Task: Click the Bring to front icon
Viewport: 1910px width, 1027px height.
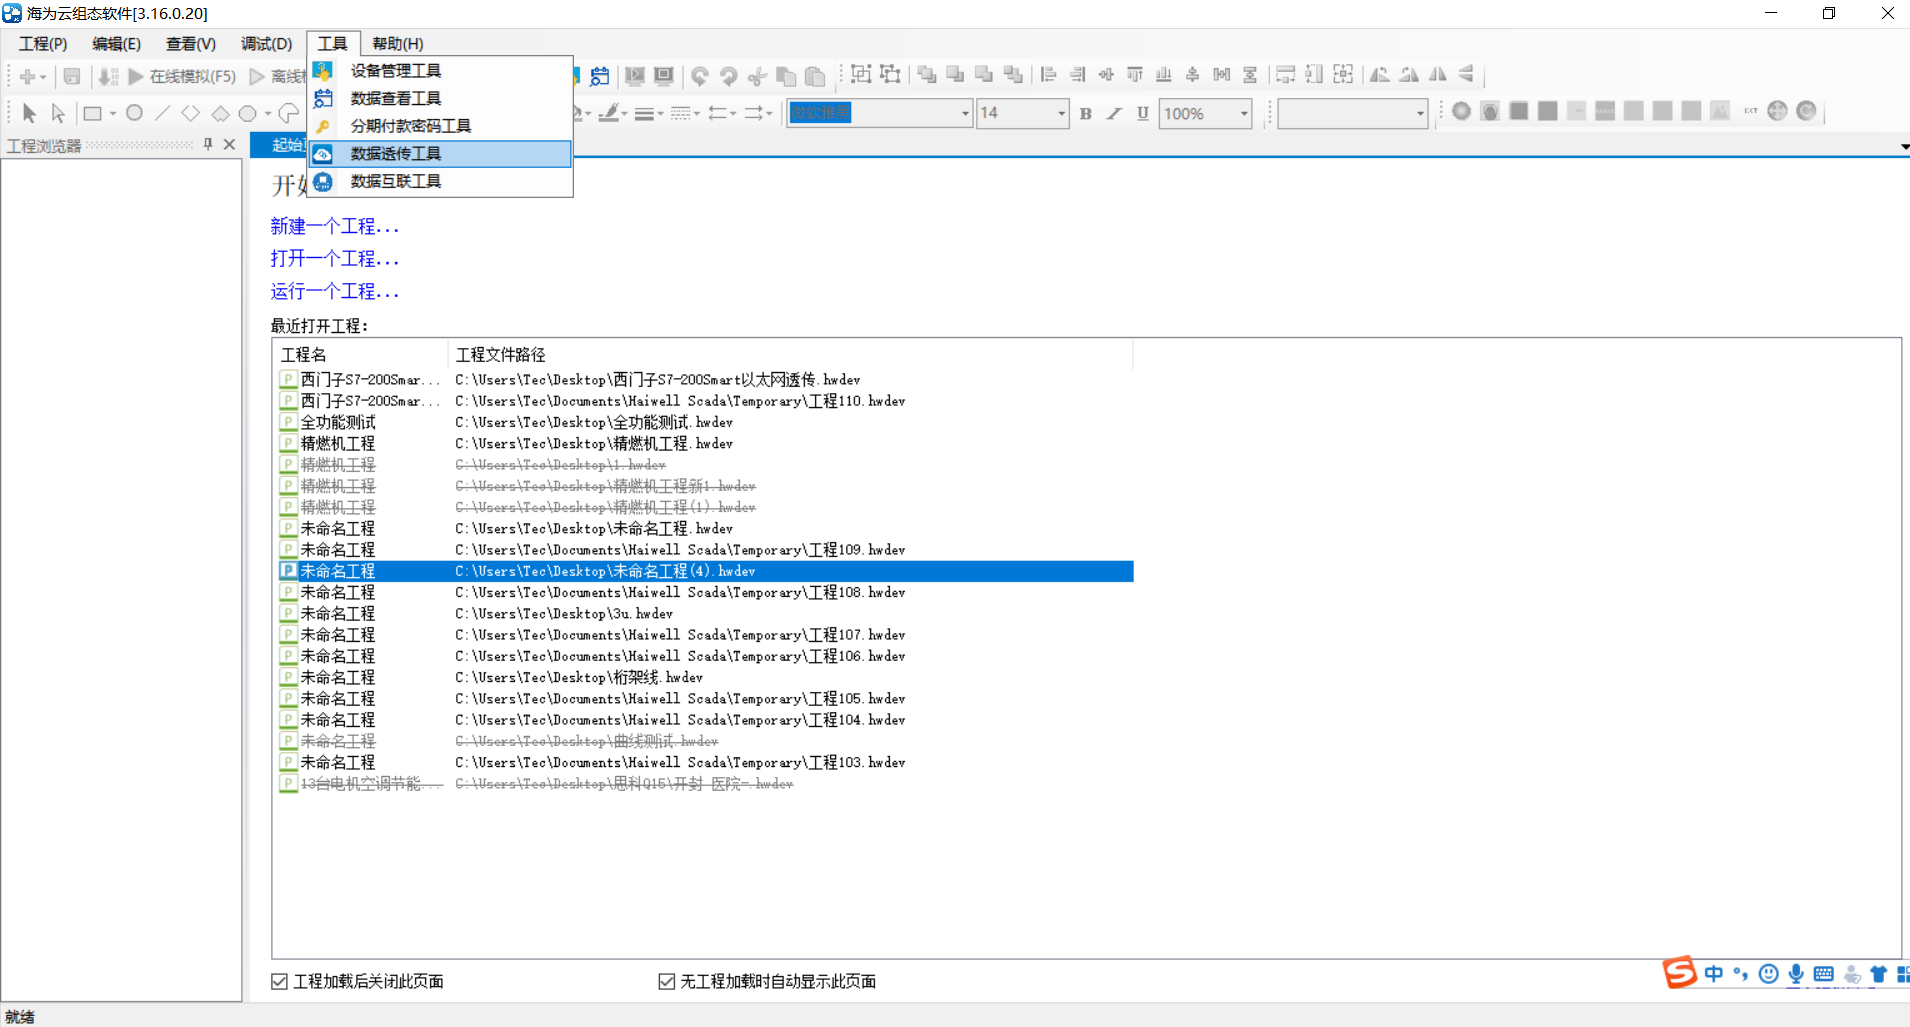Action: [927, 75]
